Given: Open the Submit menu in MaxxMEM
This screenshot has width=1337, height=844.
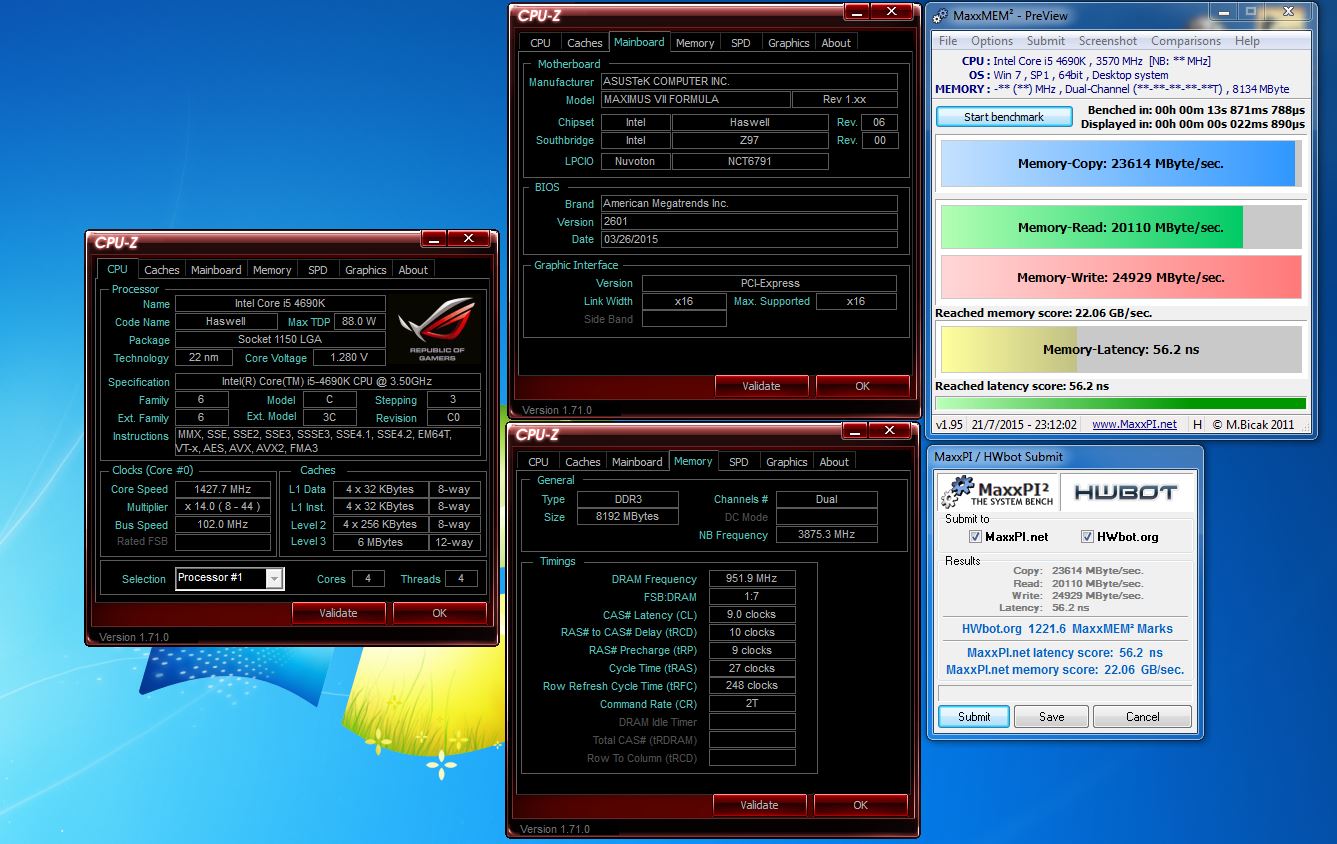Looking at the screenshot, I should (x=1045, y=41).
